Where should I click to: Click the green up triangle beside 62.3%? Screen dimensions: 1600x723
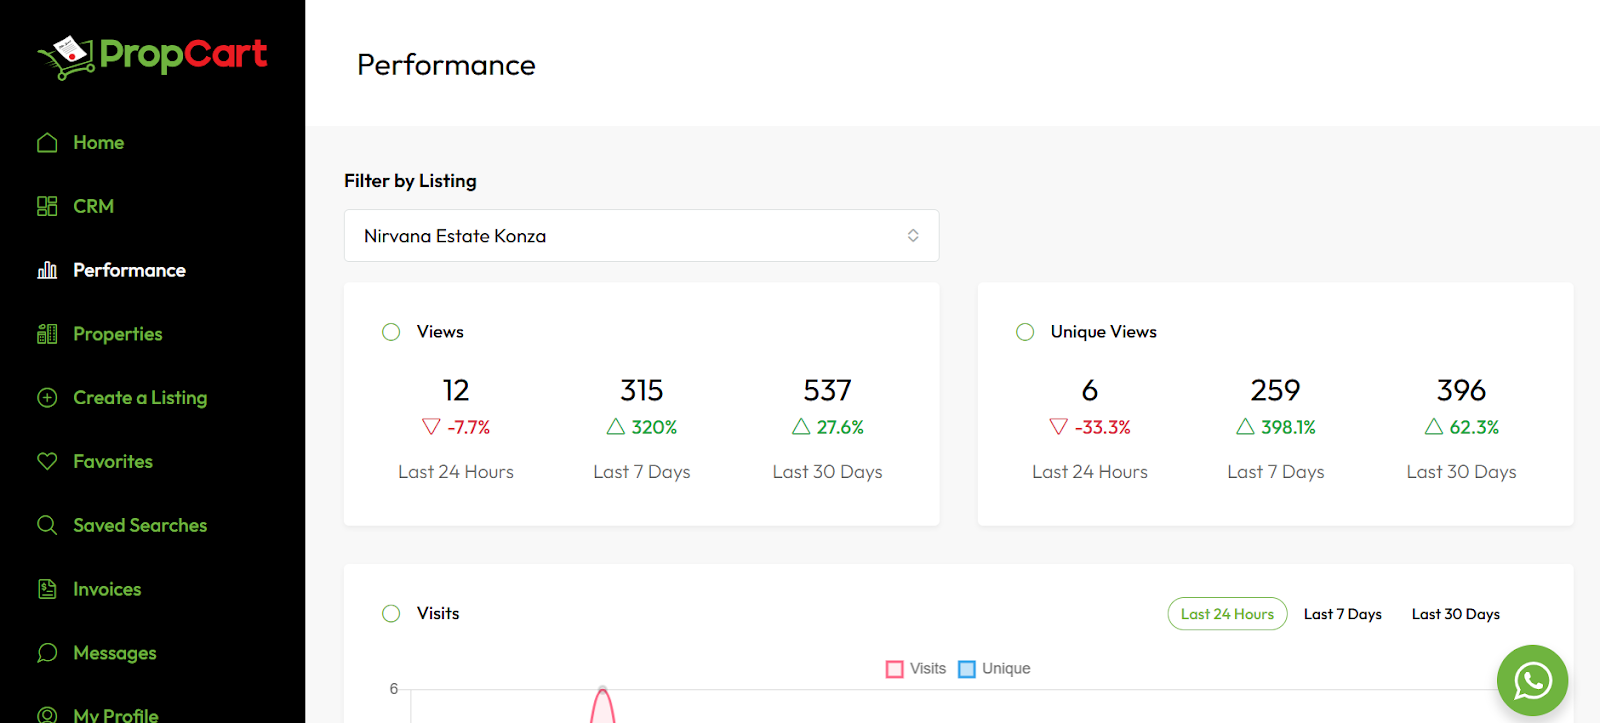1434,427
